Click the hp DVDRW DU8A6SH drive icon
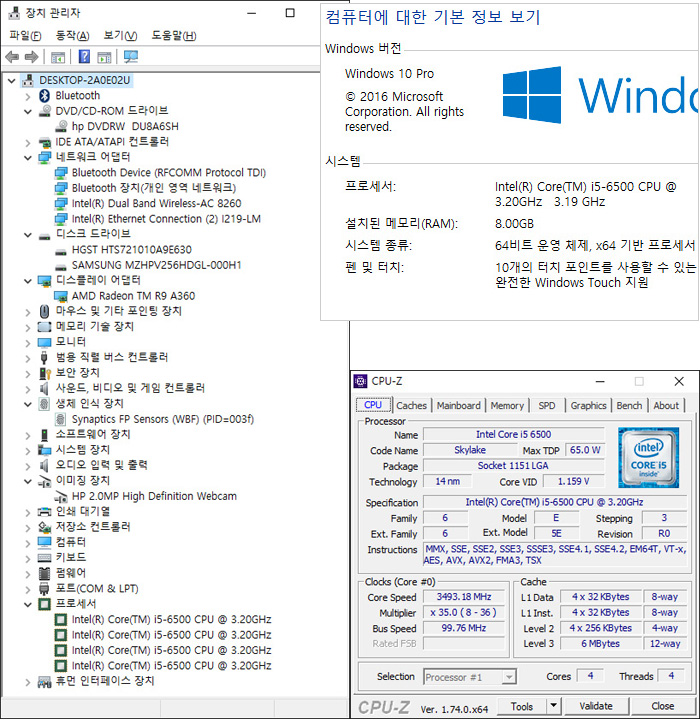This screenshot has width=700, height=724. click(x=61, y=126)
